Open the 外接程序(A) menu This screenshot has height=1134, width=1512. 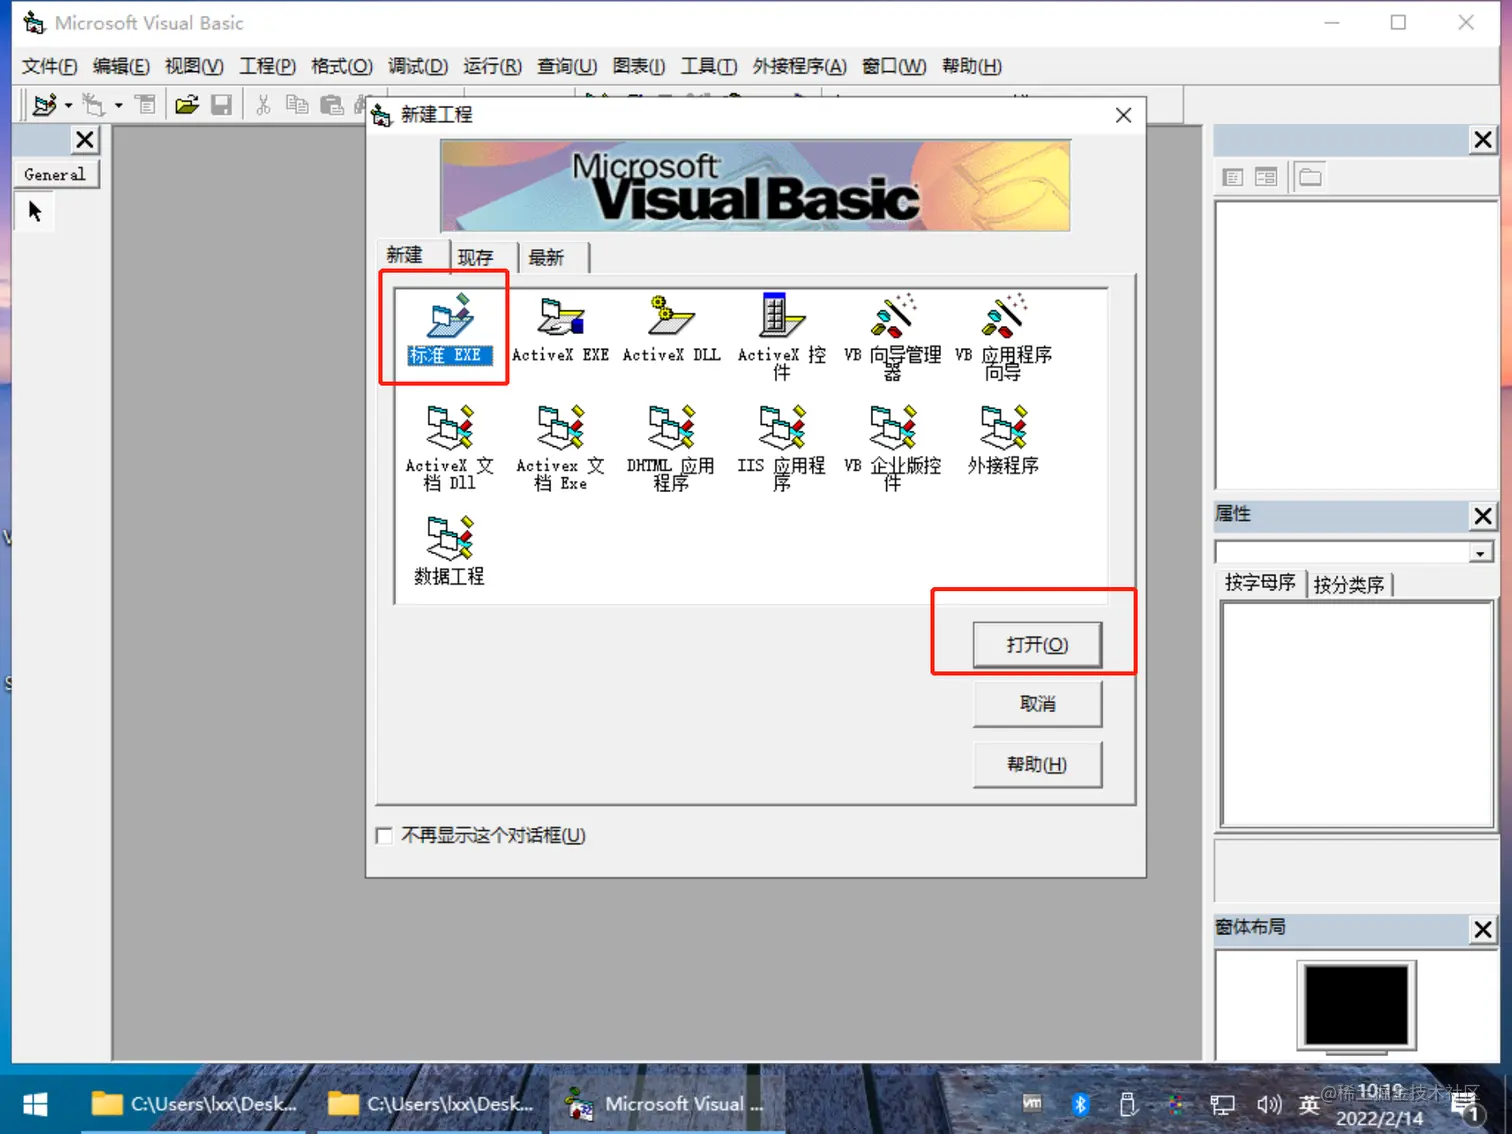pos(800,66)
